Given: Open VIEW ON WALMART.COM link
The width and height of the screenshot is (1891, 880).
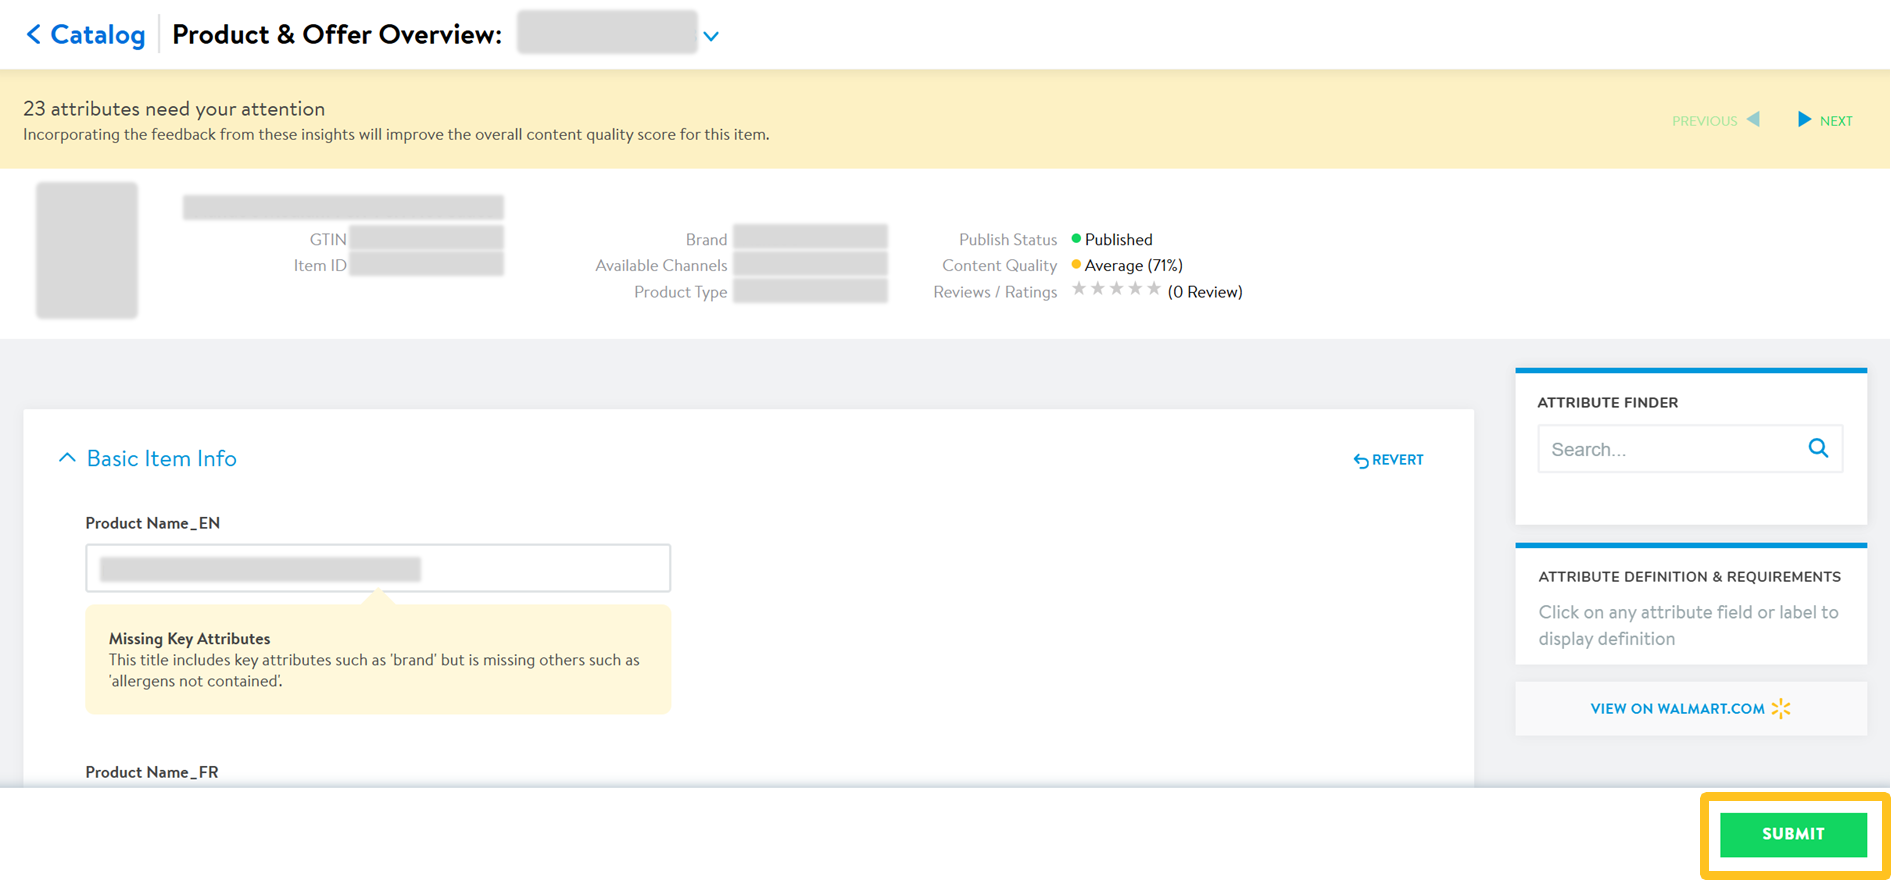Looking at the screenshot, I should pos(1691,708).
